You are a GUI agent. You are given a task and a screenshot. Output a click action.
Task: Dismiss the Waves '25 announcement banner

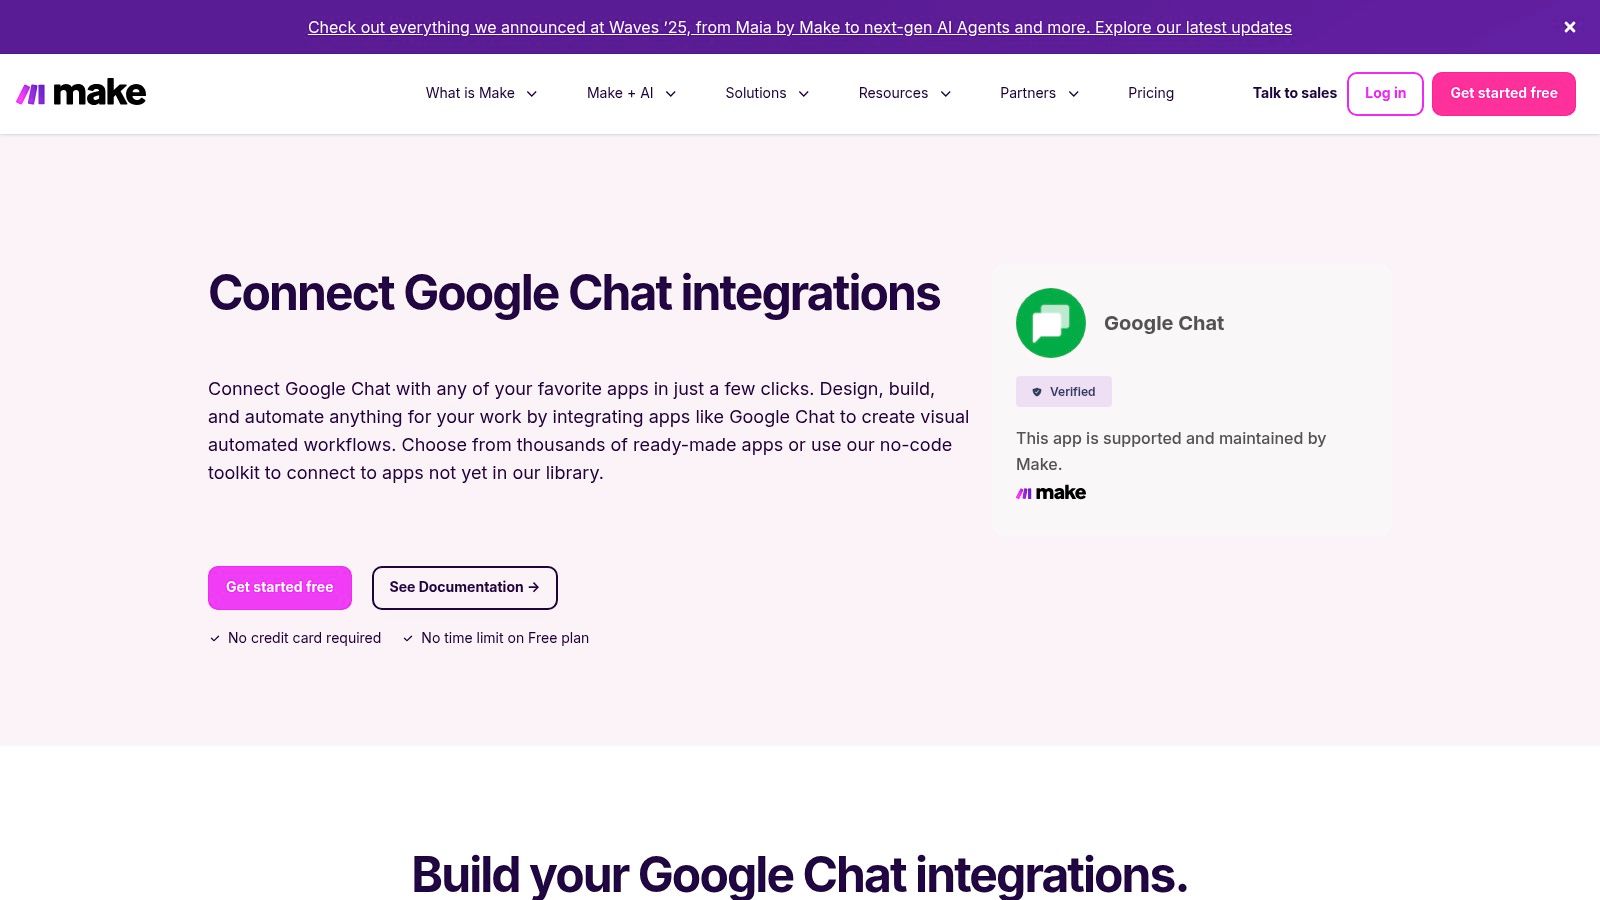coord(1569,27)
